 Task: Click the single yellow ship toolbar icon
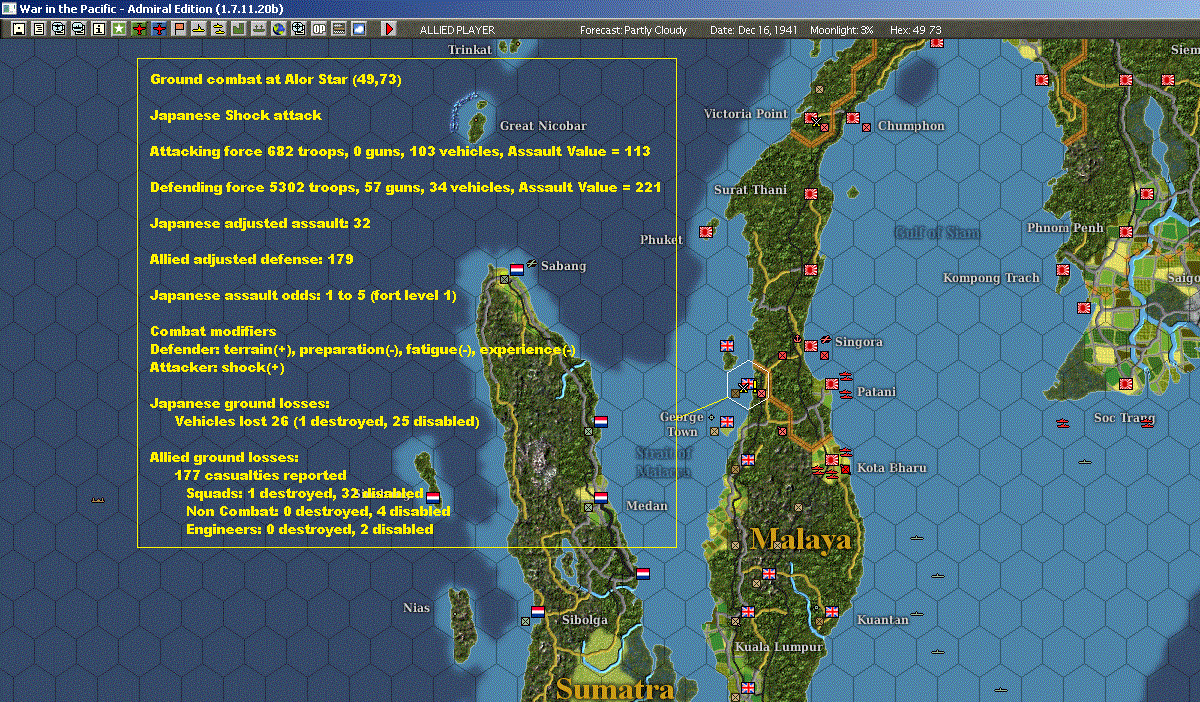(x=199, y=29)
